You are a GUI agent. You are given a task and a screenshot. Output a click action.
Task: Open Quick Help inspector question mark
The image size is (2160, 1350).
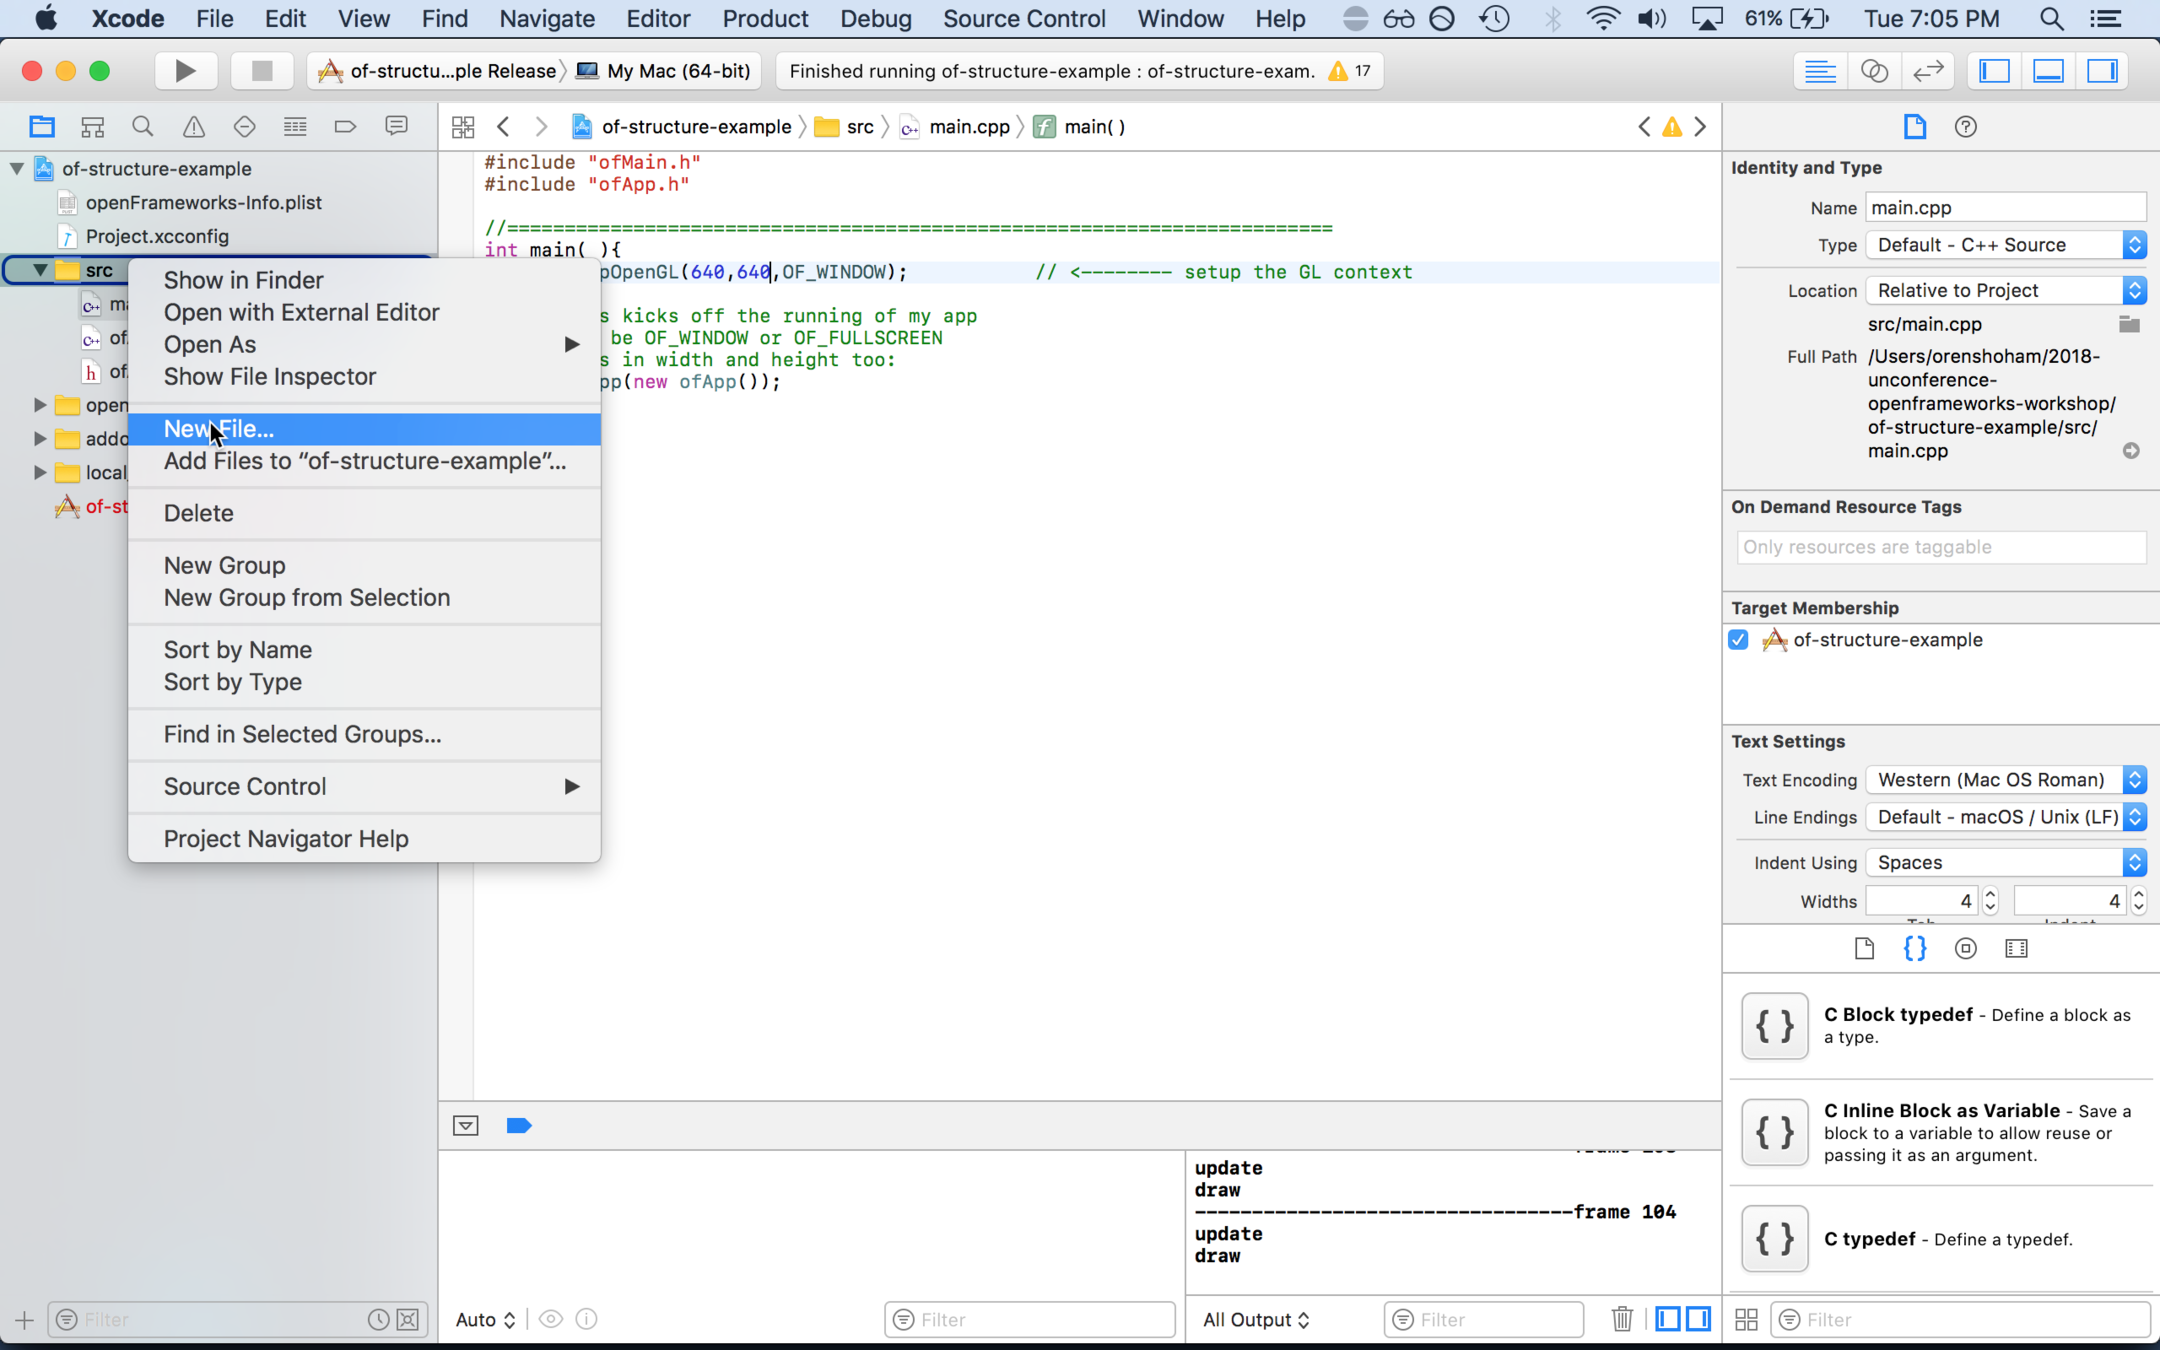pos(1965,127)
